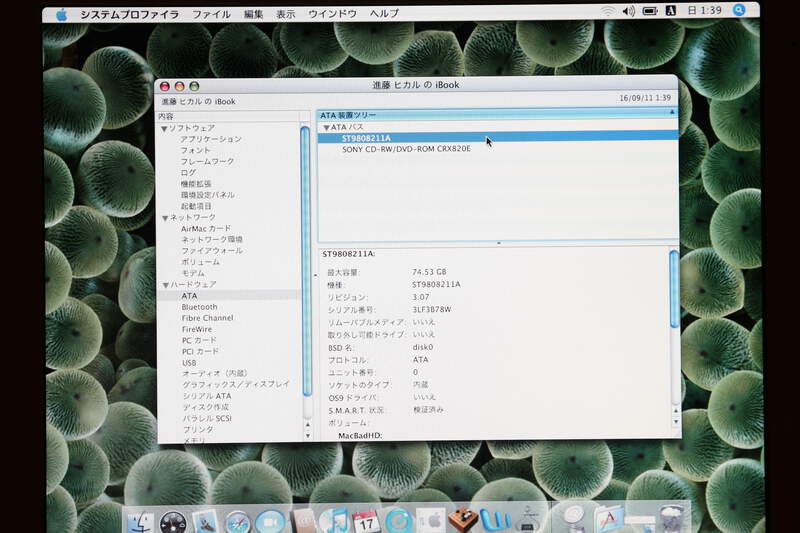Click the sidebar scrollbar thumb

point(306,261)
